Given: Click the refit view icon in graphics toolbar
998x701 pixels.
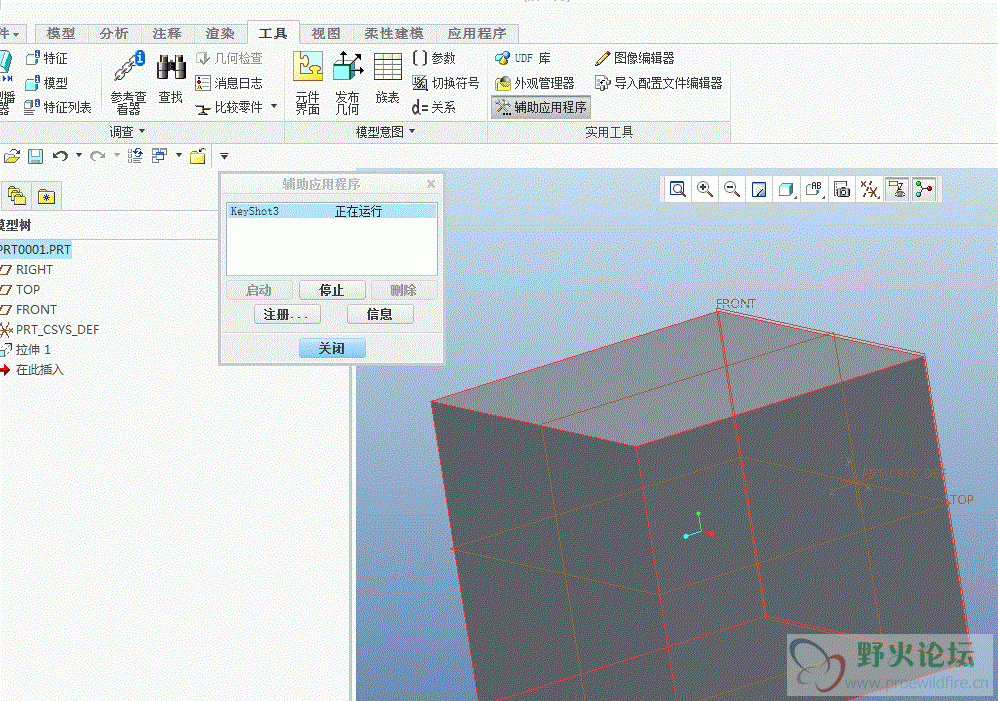Looking at the screenshot, I should click(x=678, y=189).
